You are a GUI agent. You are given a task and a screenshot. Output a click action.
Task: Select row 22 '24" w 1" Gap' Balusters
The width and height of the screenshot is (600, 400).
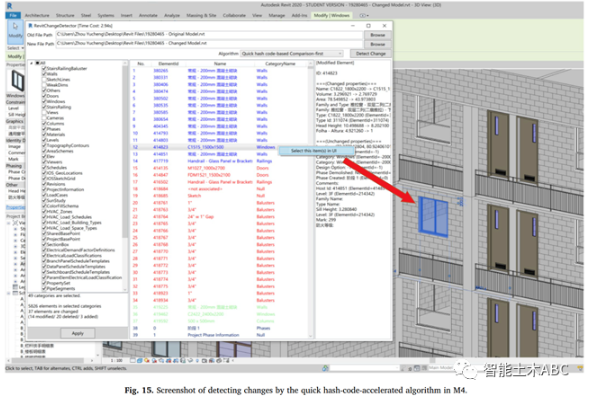tap(219, 217)
